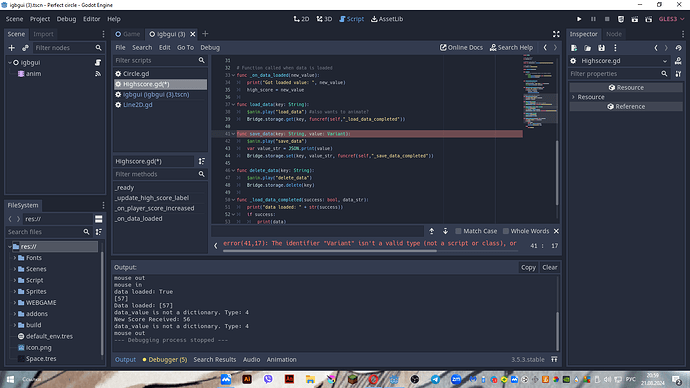Toggle distraction free mode
The width and height of the screenshot is (690, 388).
tap(556, 34)
